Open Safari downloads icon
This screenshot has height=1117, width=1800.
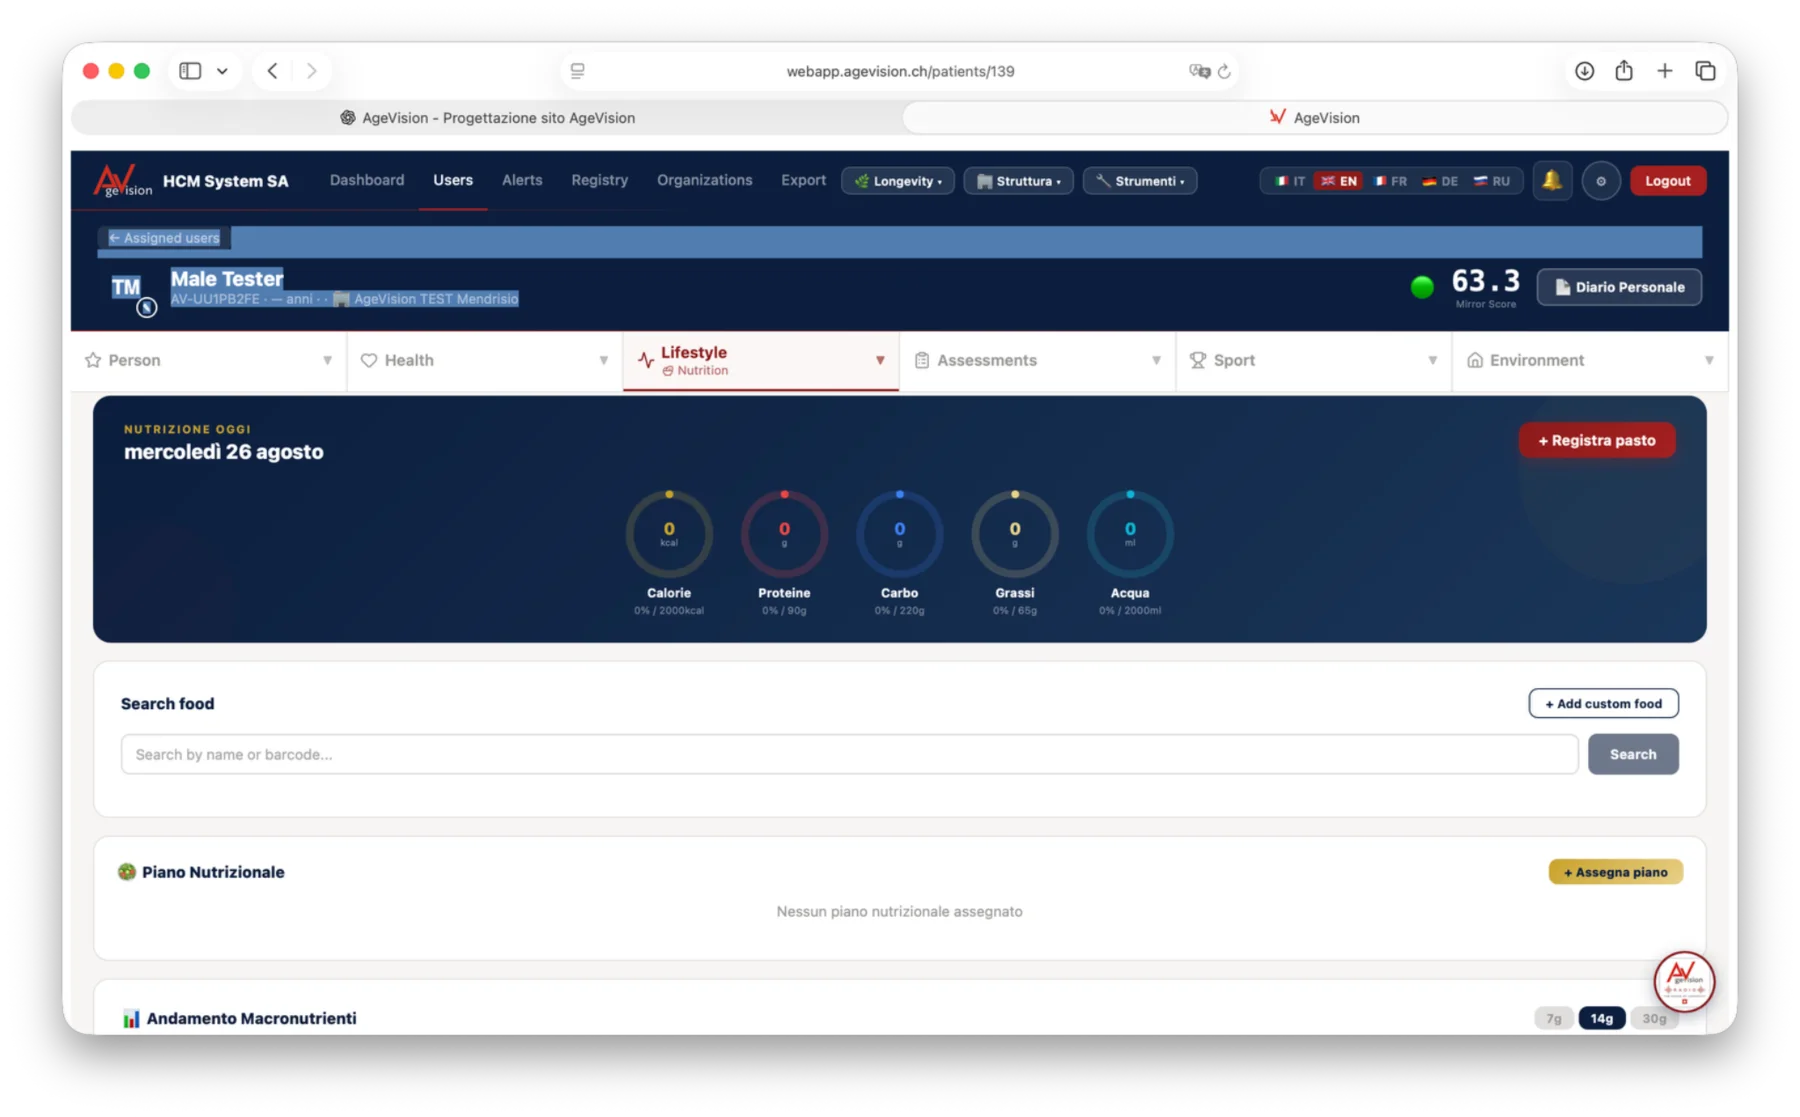(1584, 71)
